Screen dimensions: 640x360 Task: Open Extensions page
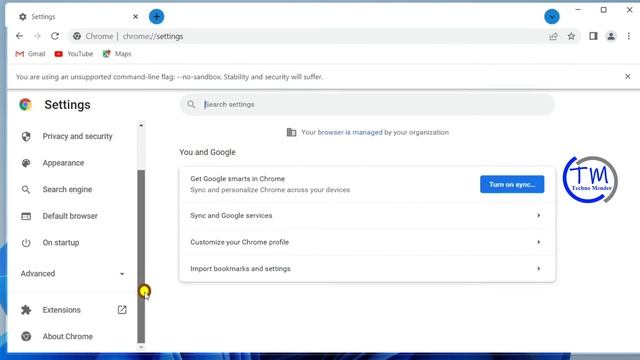(x=61, y=310)
